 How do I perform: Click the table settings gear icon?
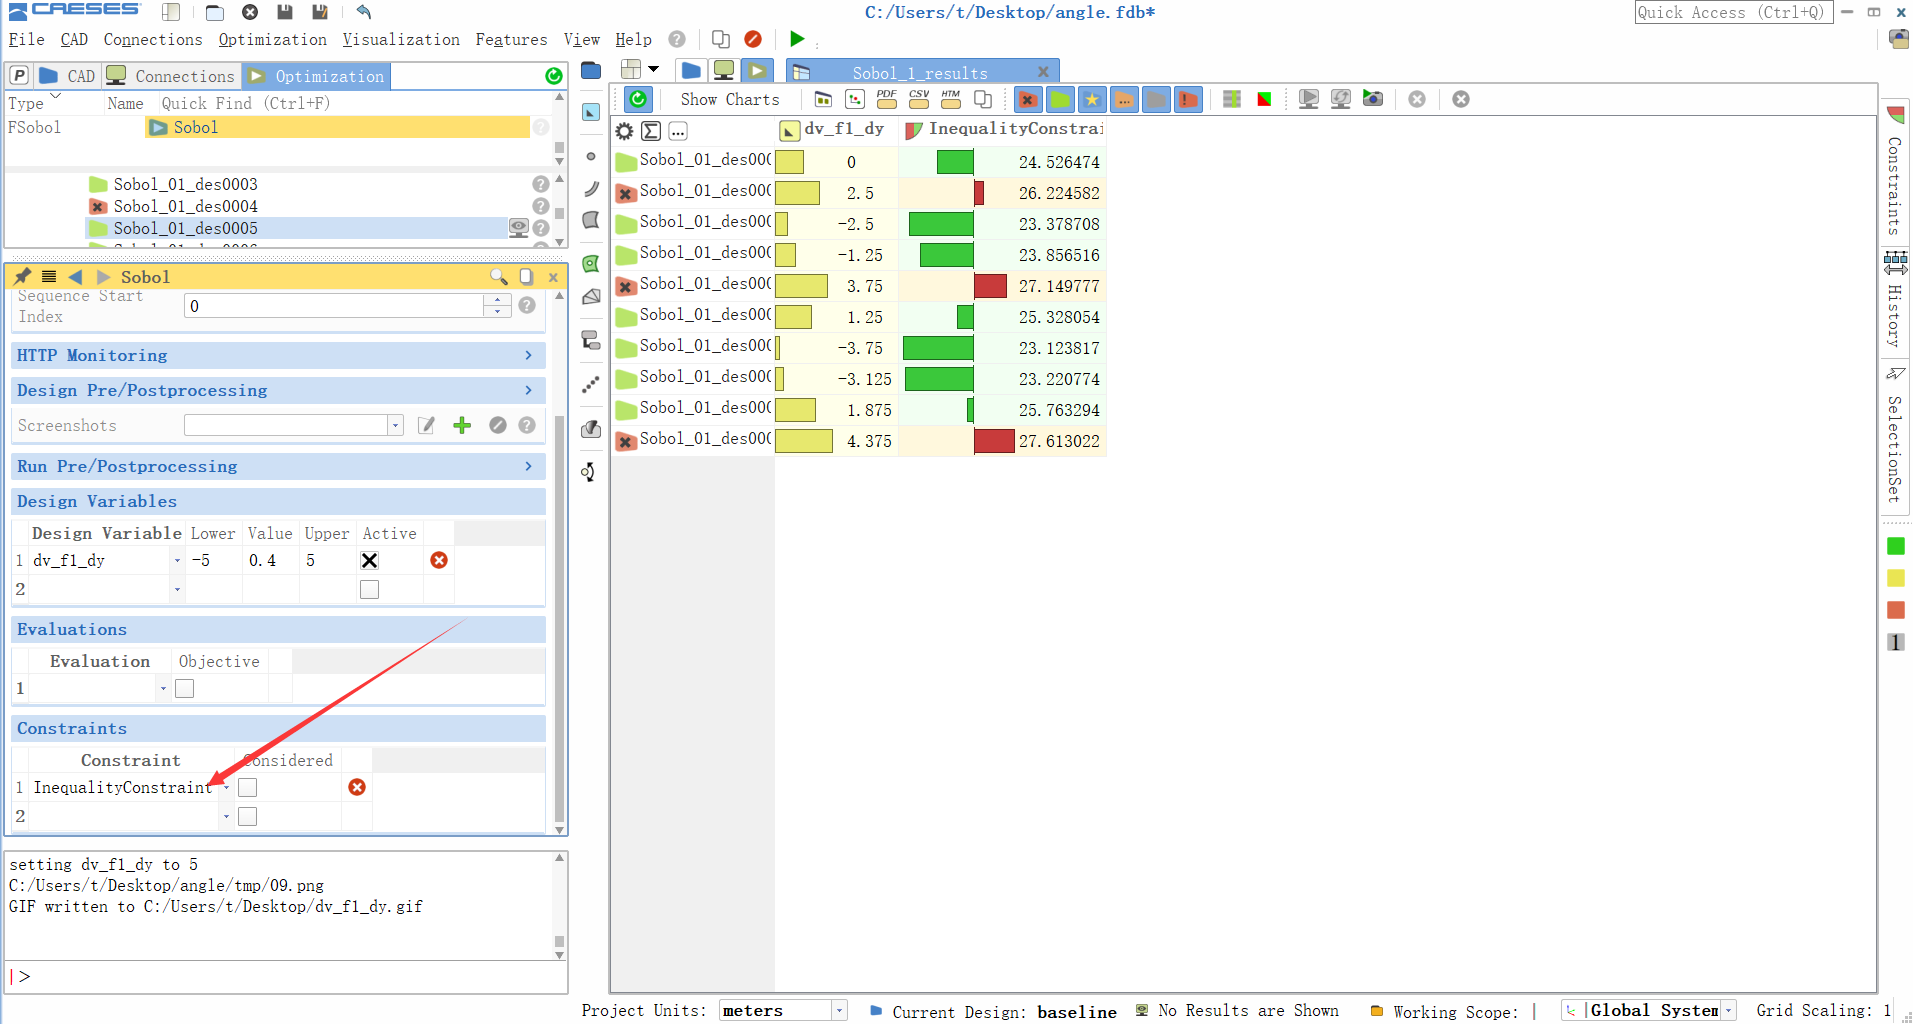tap(624, 131)
